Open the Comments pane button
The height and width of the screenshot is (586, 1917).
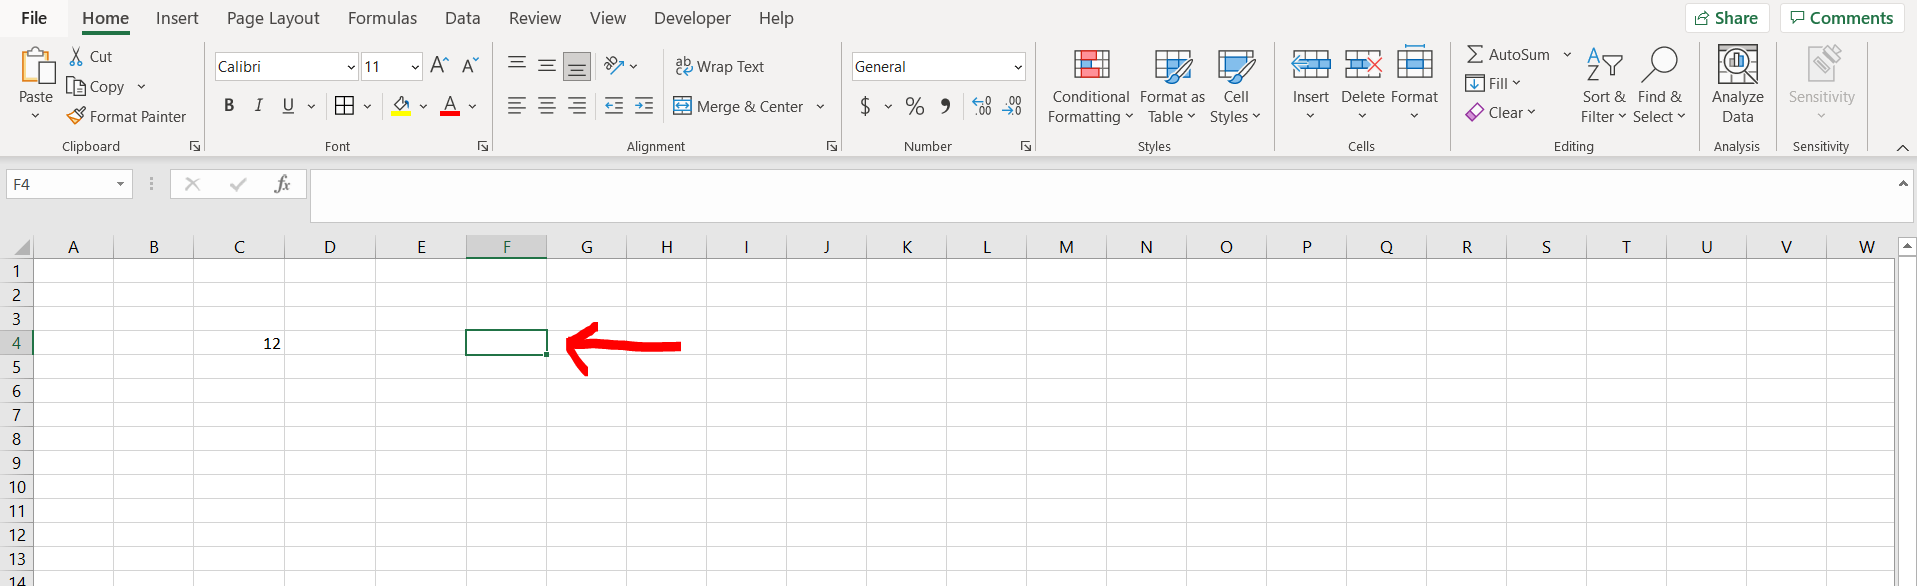(x=1841, y=18)
